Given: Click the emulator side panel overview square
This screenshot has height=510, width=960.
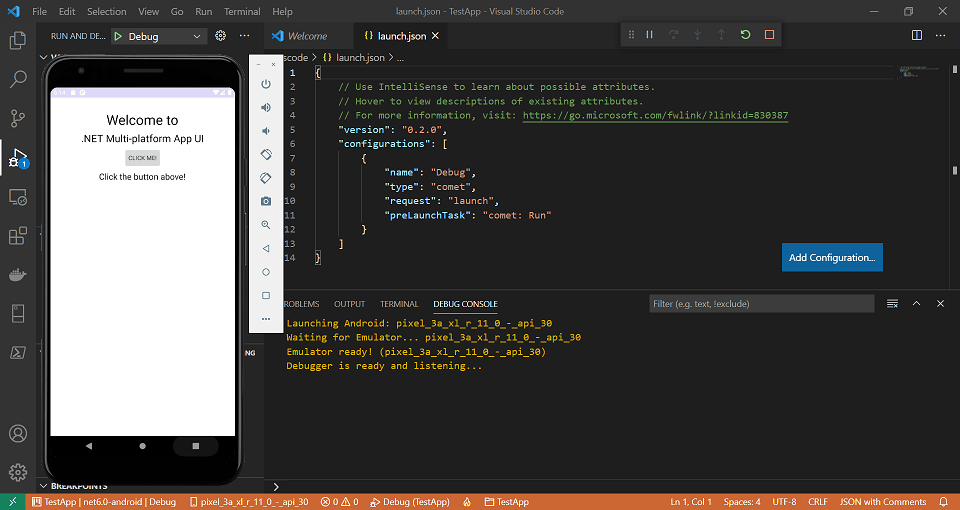Looking at the screenshot, I should pyautogui.click(x=266, y=296).
